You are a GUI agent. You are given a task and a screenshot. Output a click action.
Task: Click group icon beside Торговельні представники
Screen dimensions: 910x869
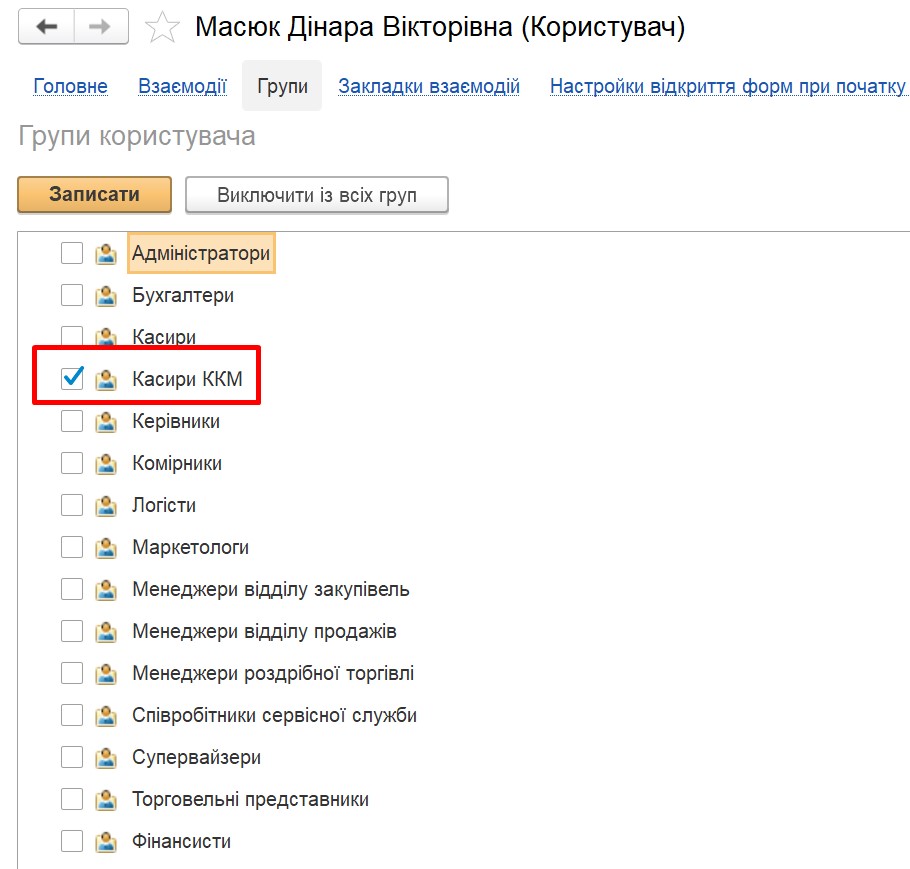pos(106,799)
